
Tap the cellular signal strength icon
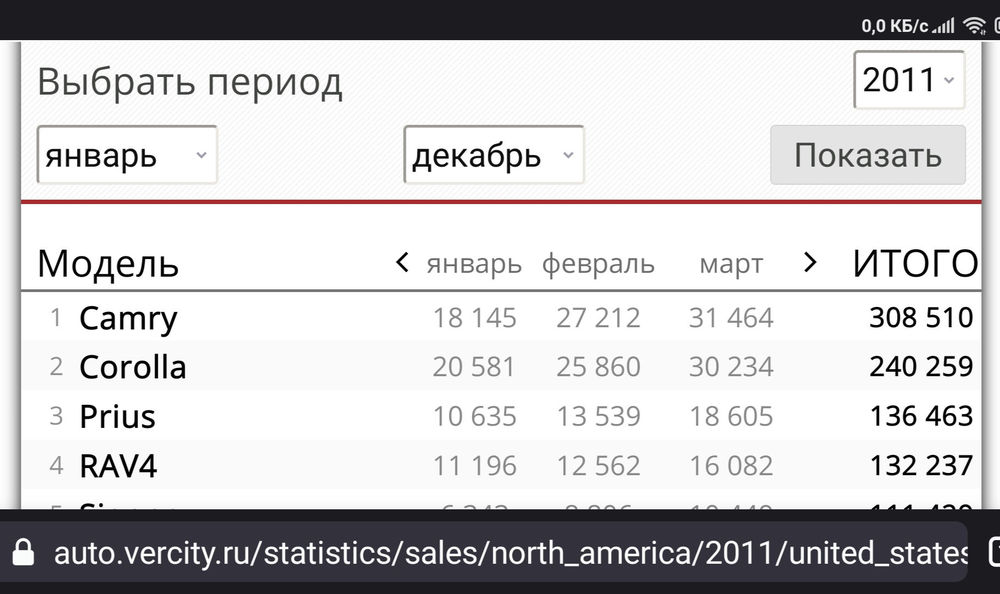(x=945, y=26)
